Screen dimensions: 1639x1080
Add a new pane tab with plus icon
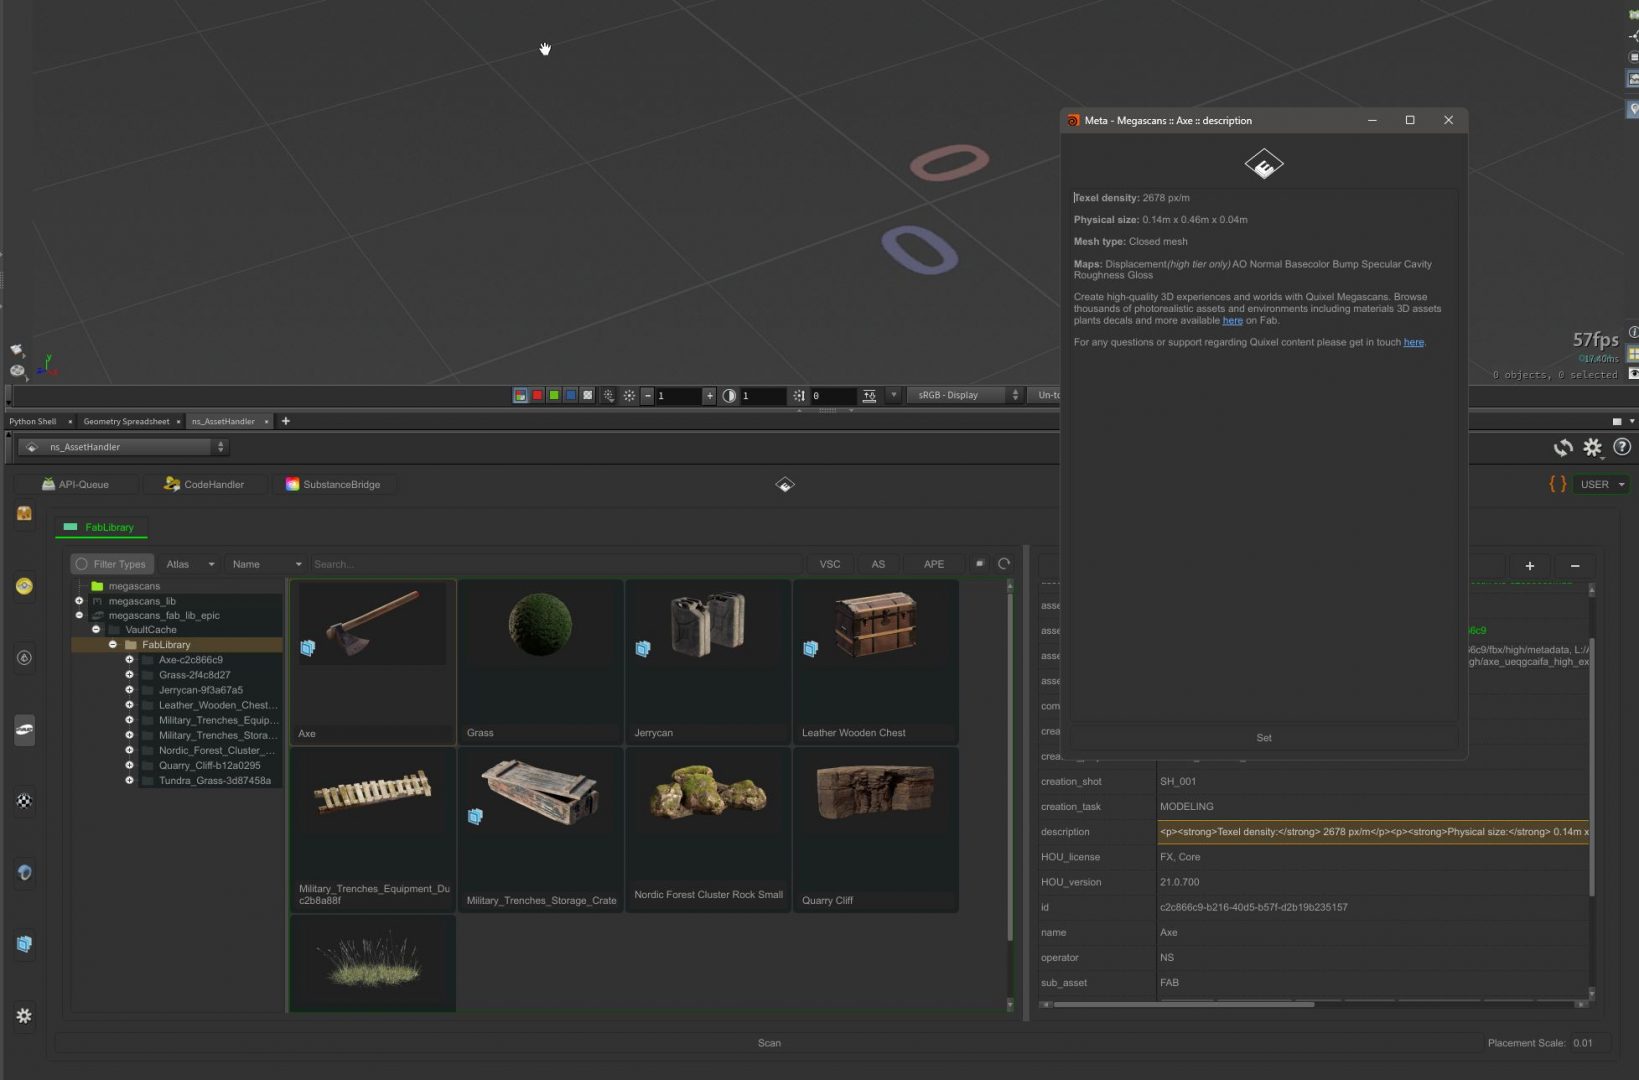286,421
